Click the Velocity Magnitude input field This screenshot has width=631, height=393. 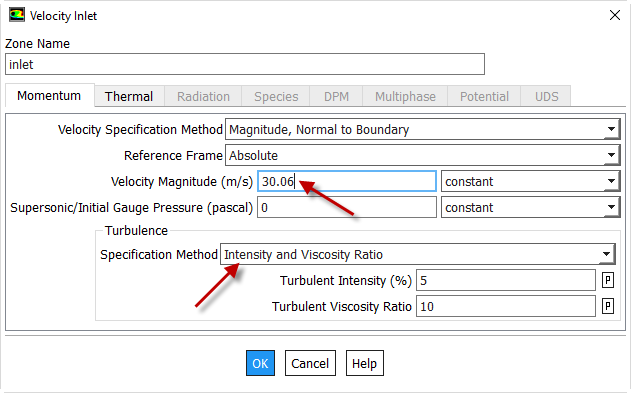pyautogui.click(x=346, y=181)
